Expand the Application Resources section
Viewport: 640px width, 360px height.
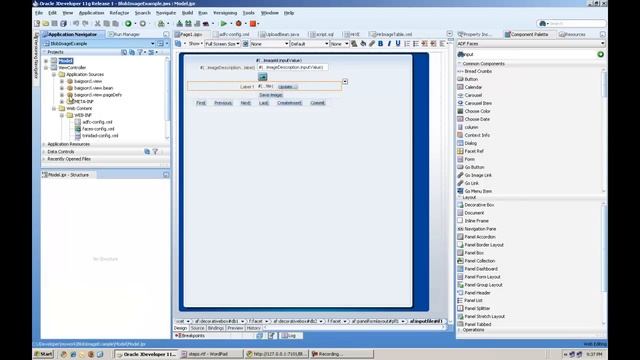44,144
